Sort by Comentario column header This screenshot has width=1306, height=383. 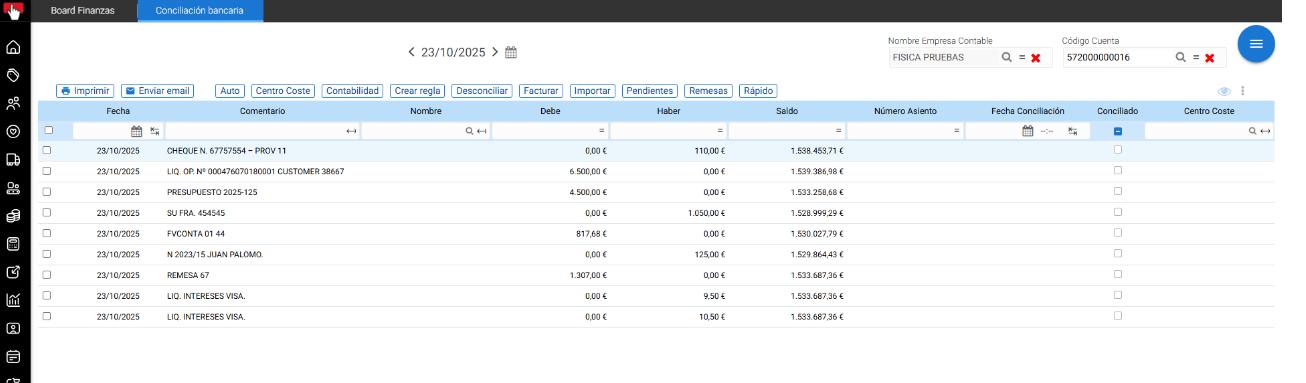(x=262, y=111)
